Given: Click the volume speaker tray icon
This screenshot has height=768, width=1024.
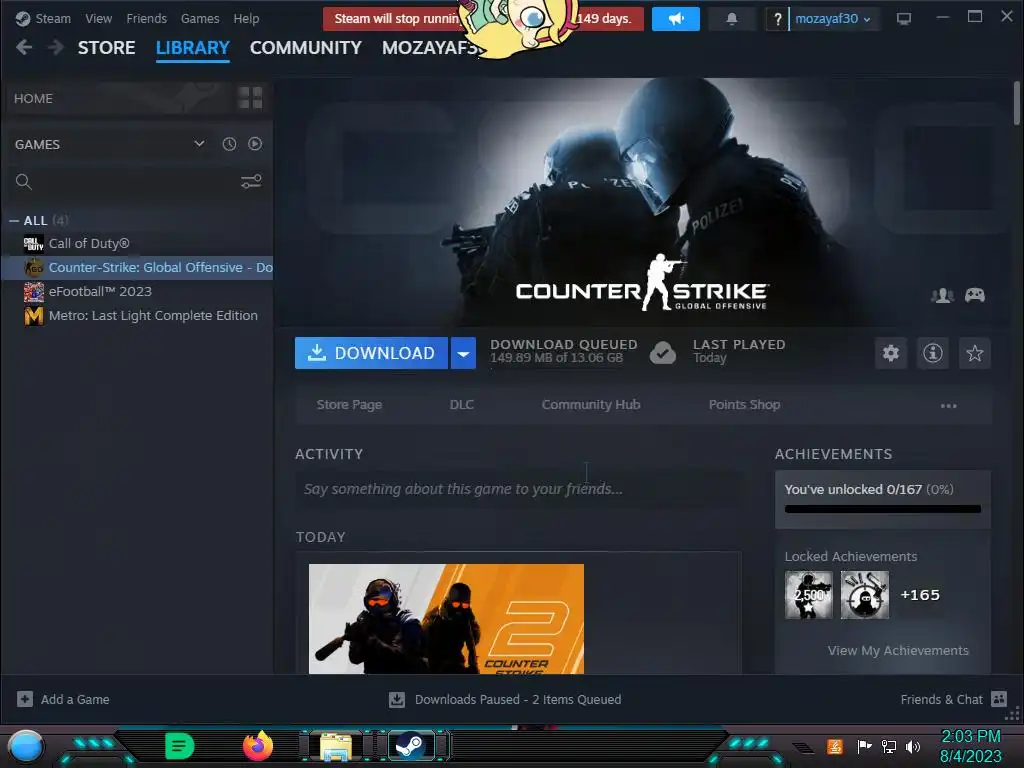Looking at the screenshot, I should click(x=912, y=746).
